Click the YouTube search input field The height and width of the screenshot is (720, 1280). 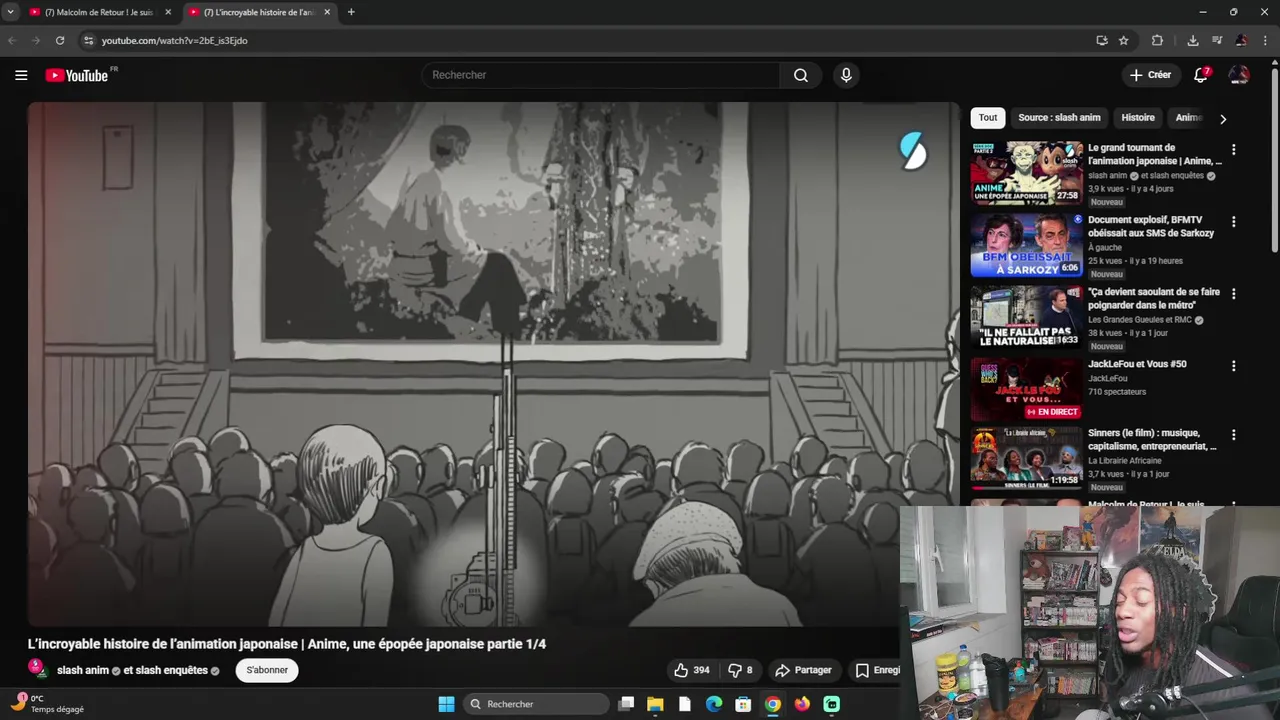(x=600, y=75)
